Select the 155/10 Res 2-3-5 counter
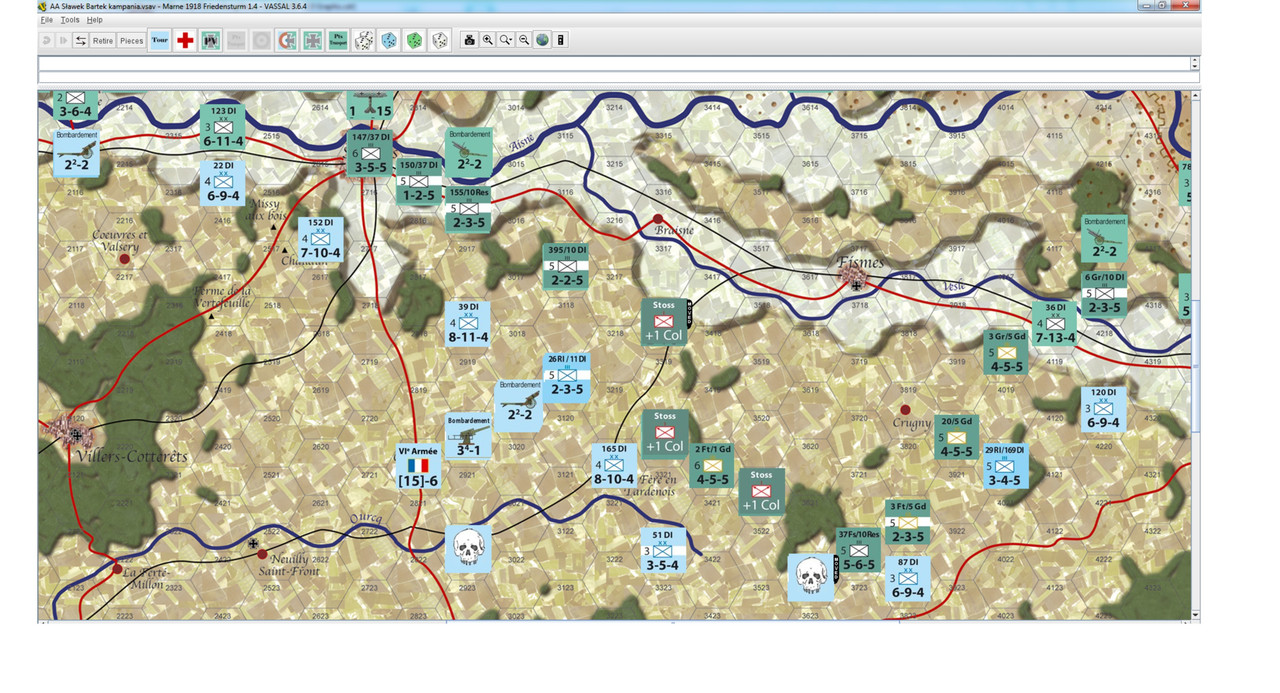 click(x=469, y=208)
